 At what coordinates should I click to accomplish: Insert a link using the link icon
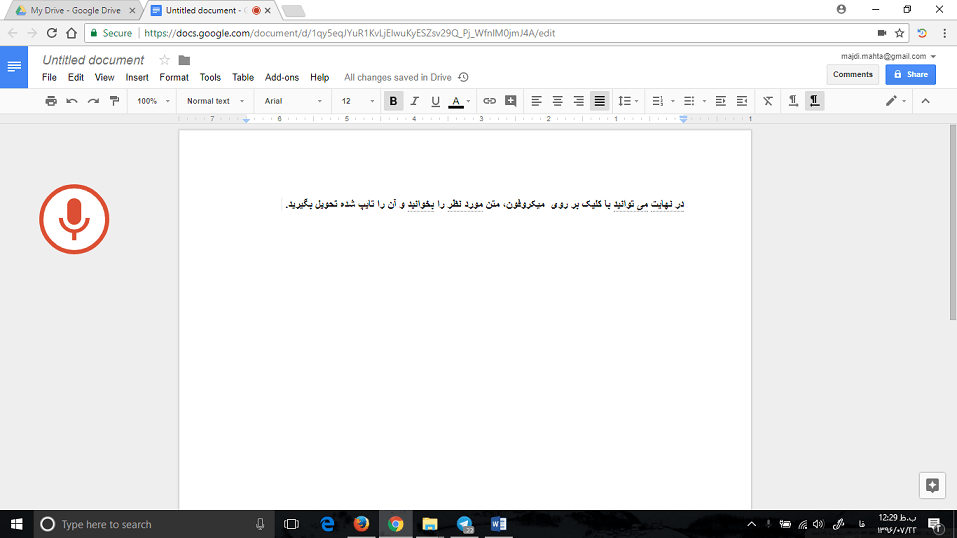[x=489, y=101]
